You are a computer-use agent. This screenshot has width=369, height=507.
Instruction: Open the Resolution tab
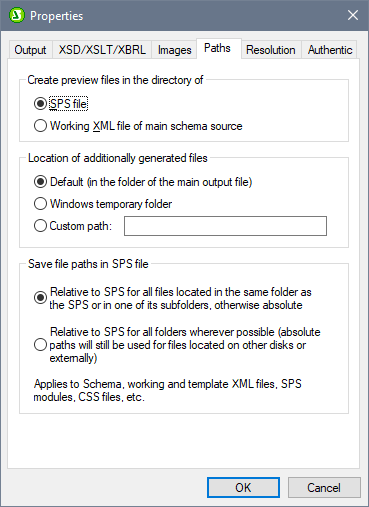coord(271,50)
